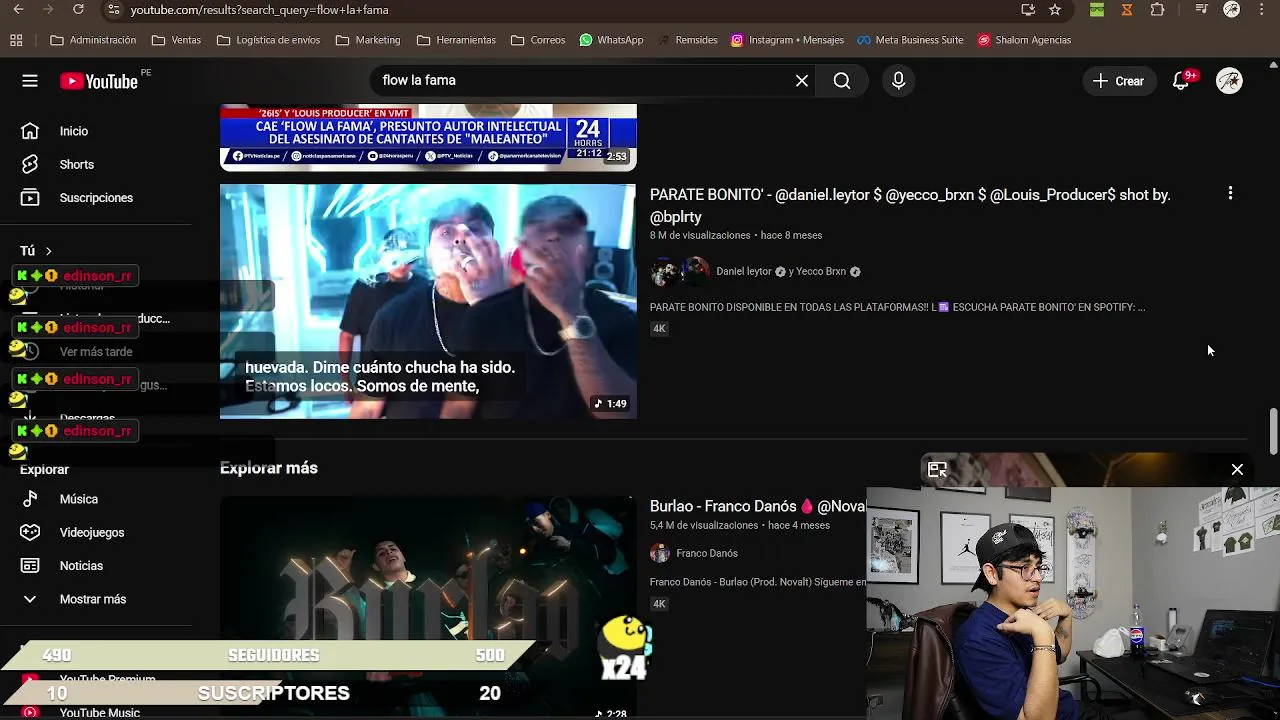
Task: Click the Explorar más heading
Action: [269, 468]
